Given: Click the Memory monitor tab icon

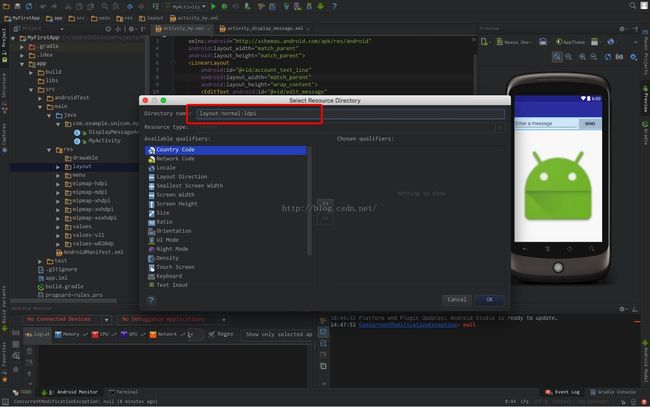Looking at the screenshot, I should click(58, 334).
